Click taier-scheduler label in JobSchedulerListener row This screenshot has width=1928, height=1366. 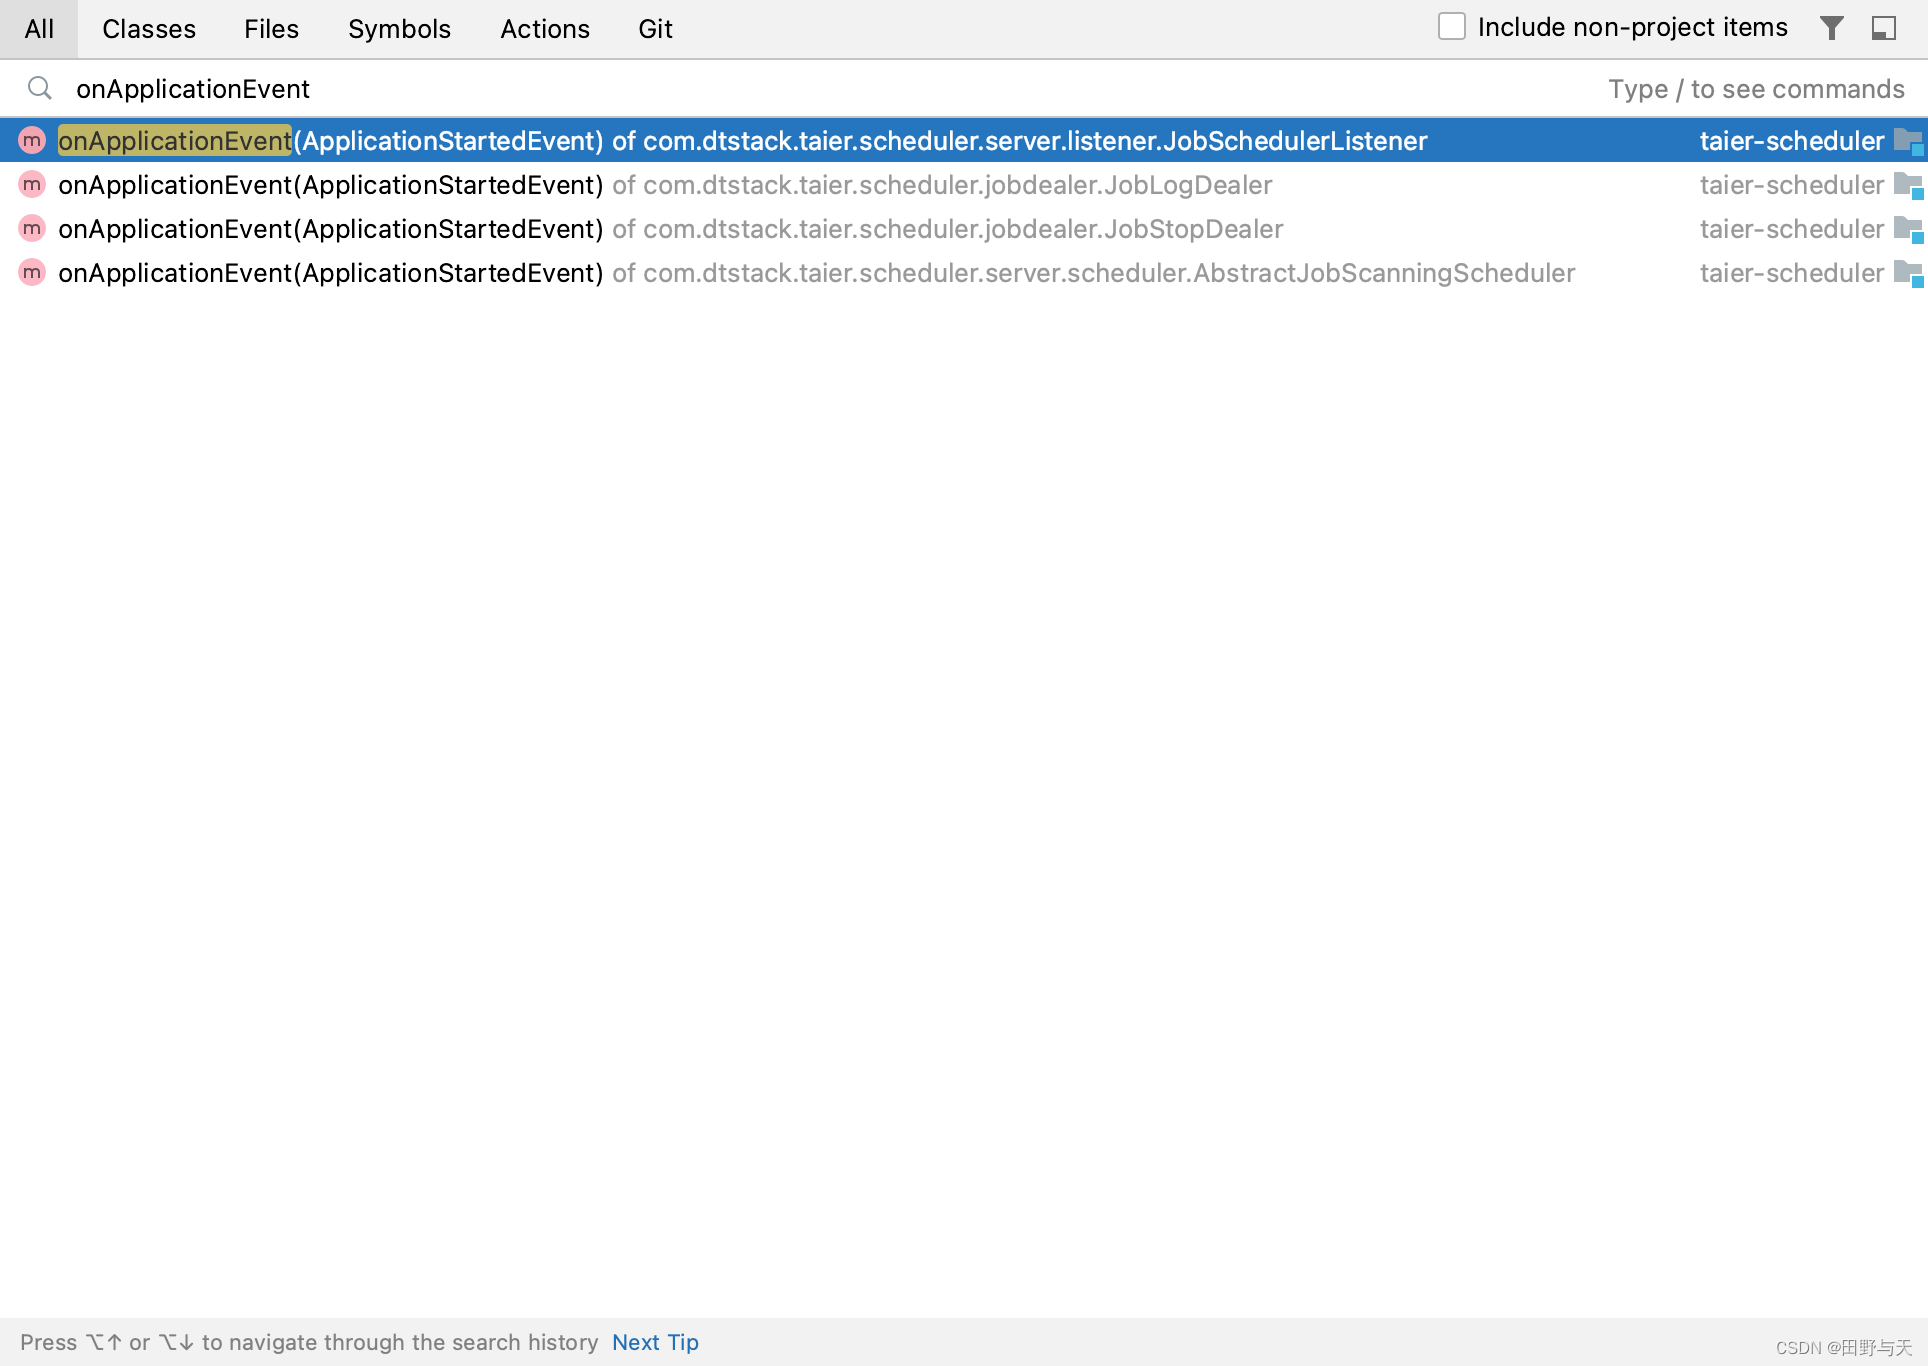tap(1791, 141)
